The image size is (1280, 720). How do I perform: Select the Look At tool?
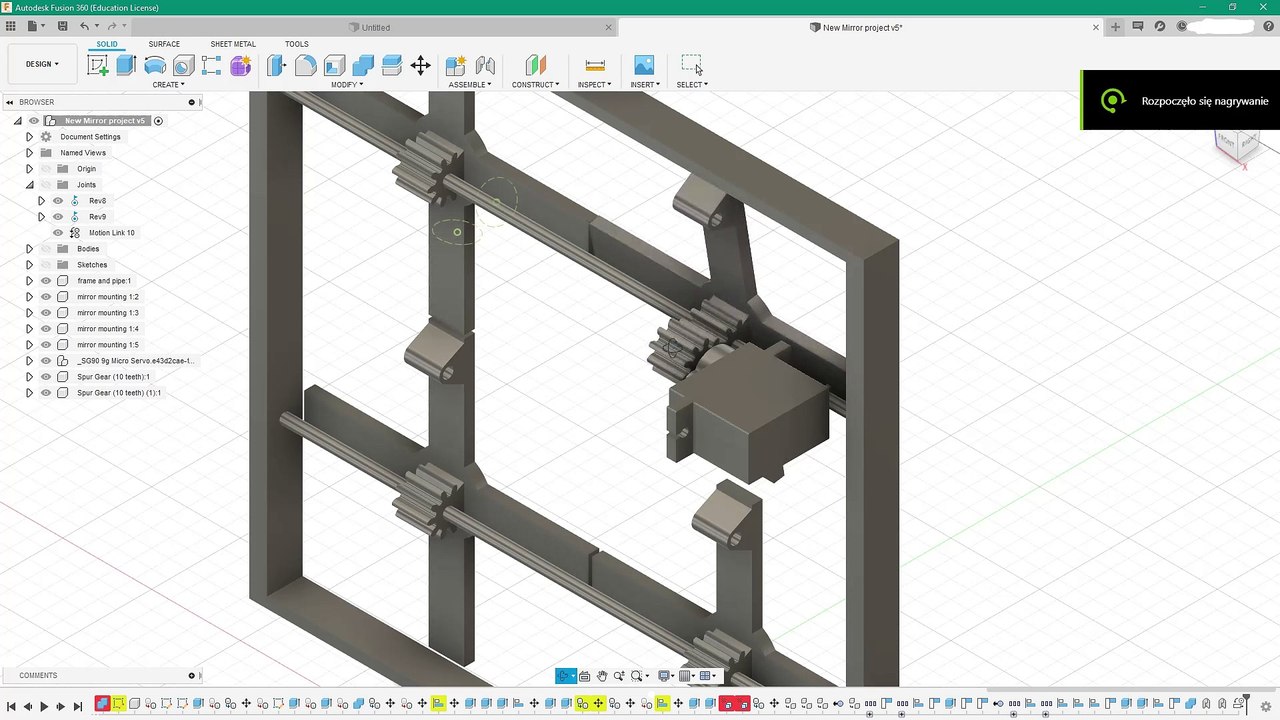click(x=585, y=676)
